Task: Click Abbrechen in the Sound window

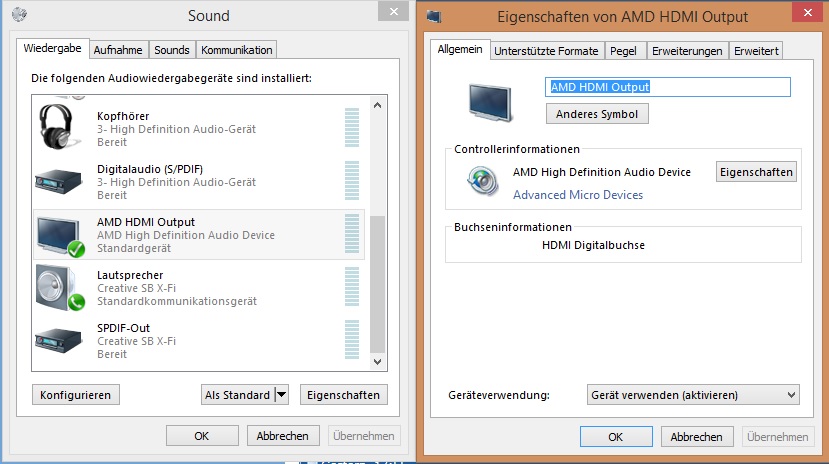Action: (283, 436)
